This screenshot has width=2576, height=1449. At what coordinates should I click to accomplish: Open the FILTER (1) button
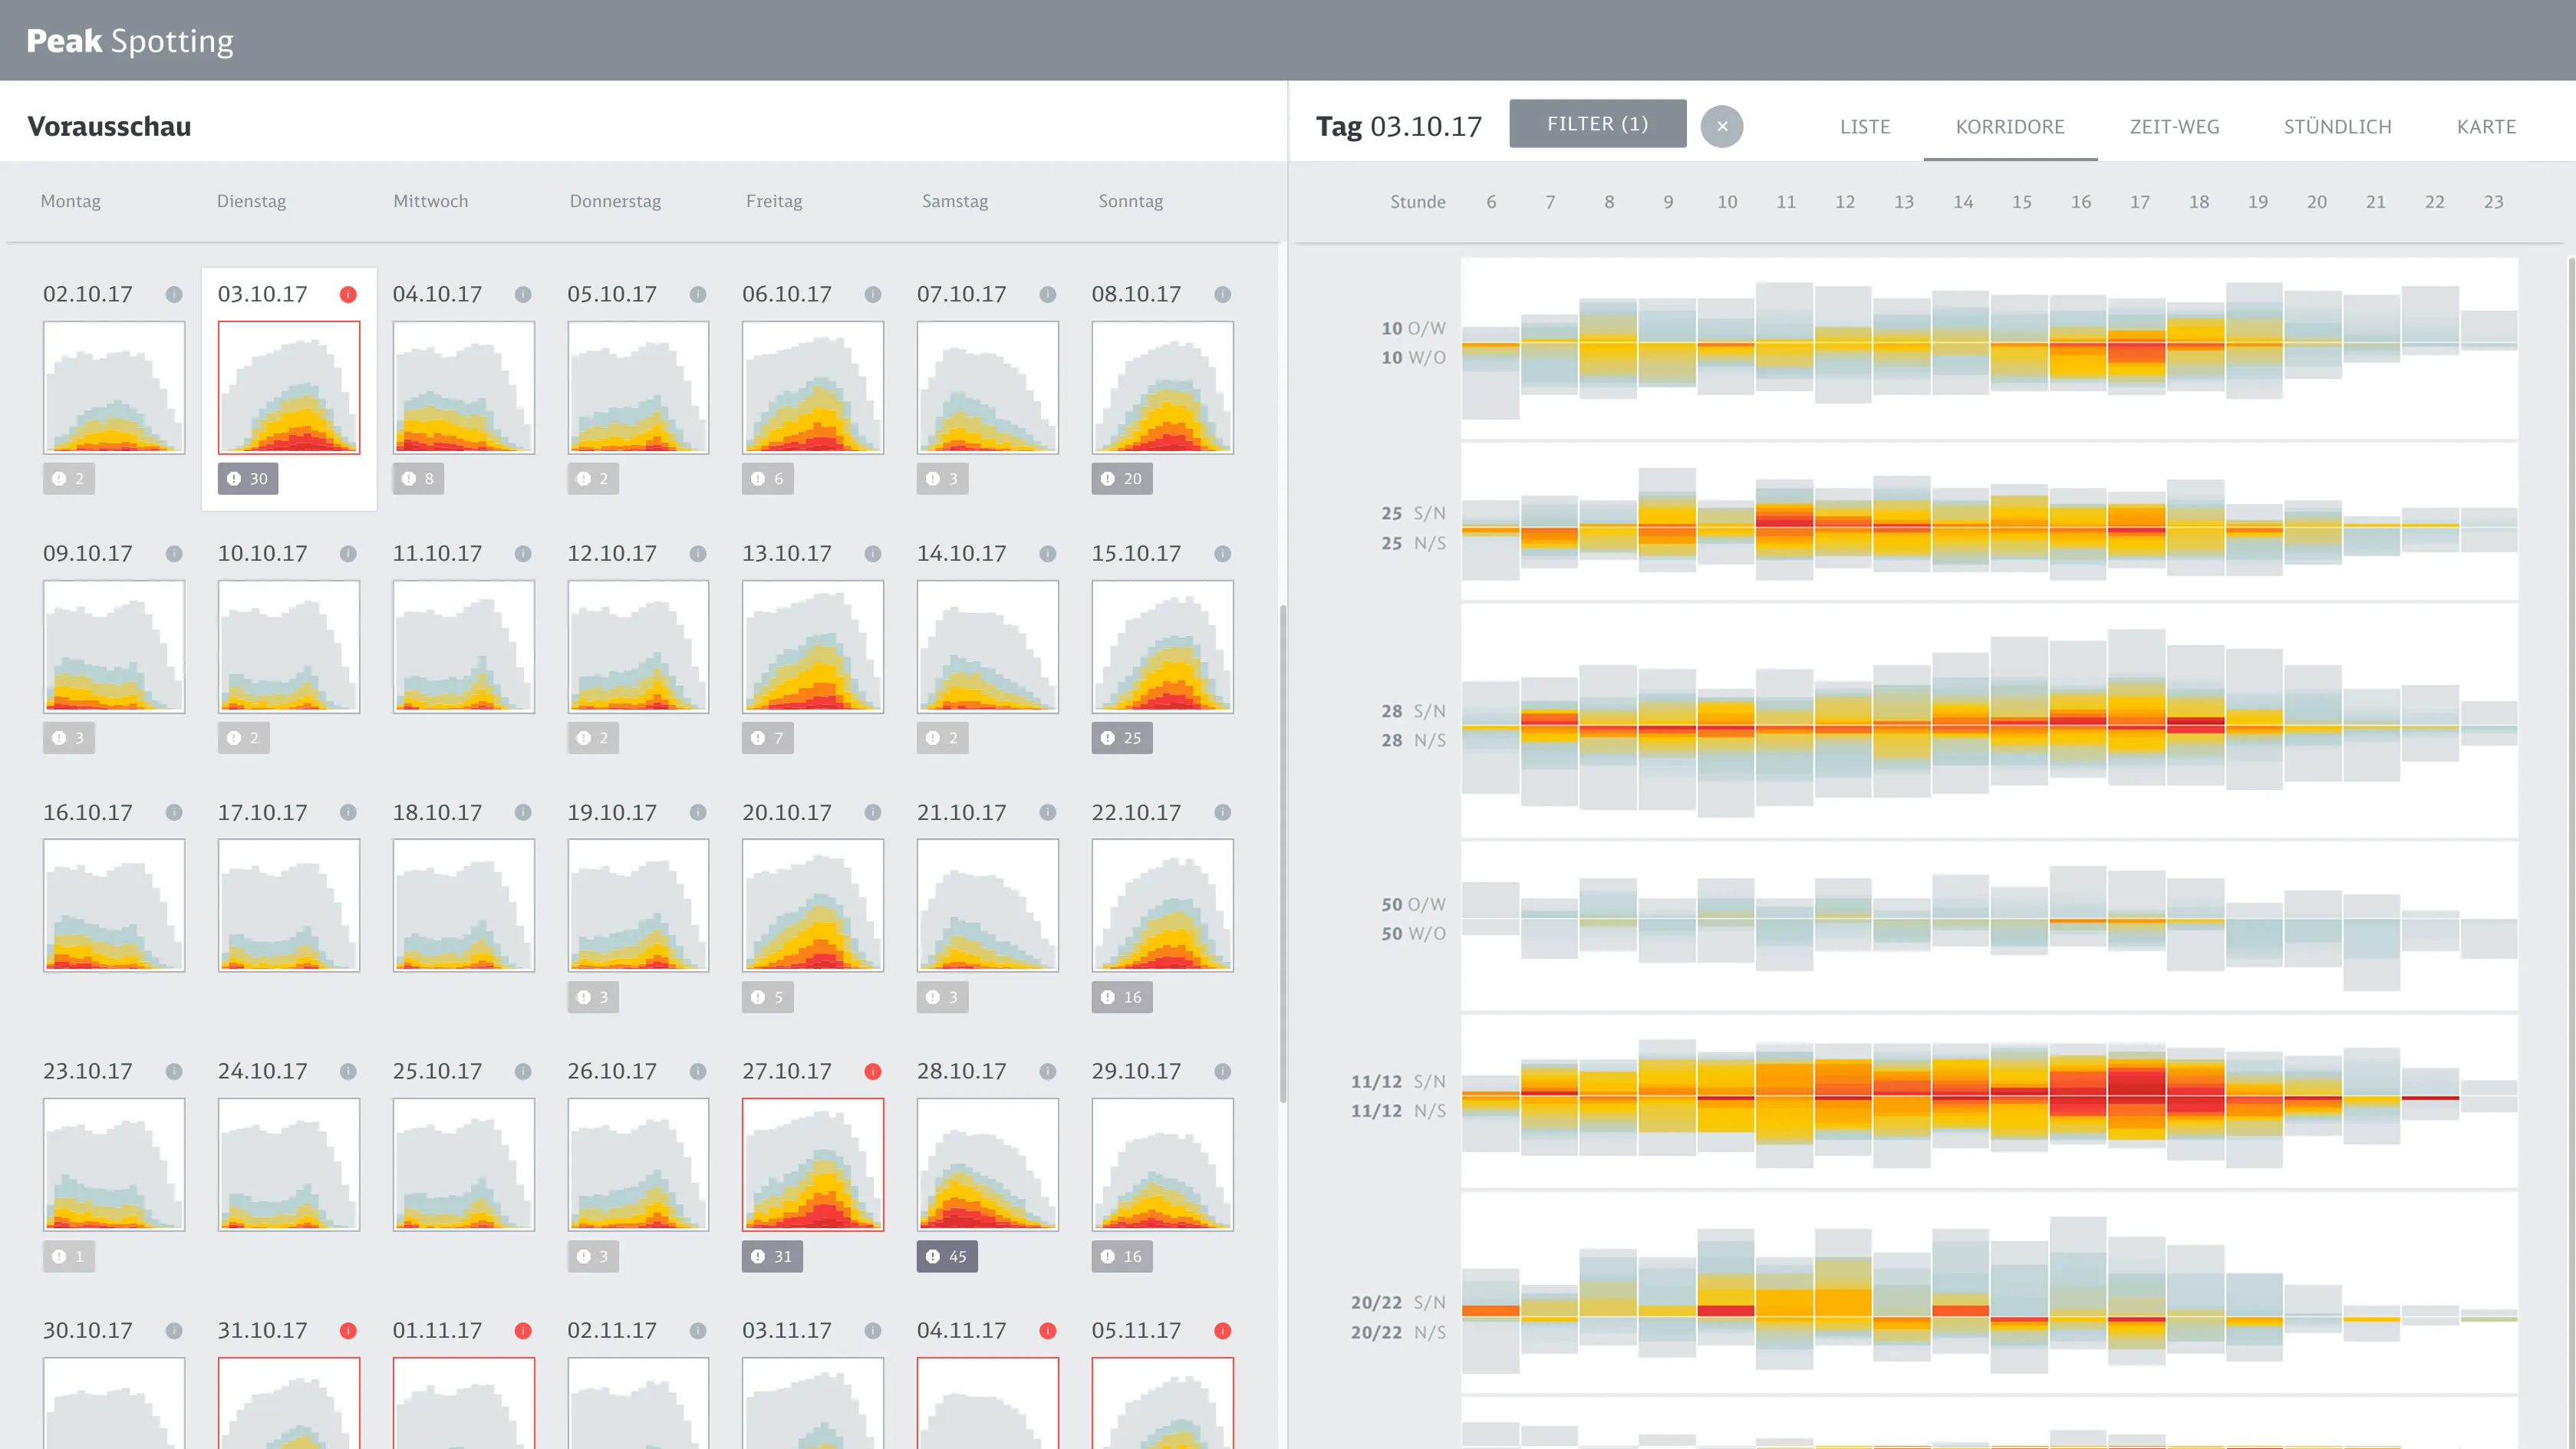(x=1597, y=123)
